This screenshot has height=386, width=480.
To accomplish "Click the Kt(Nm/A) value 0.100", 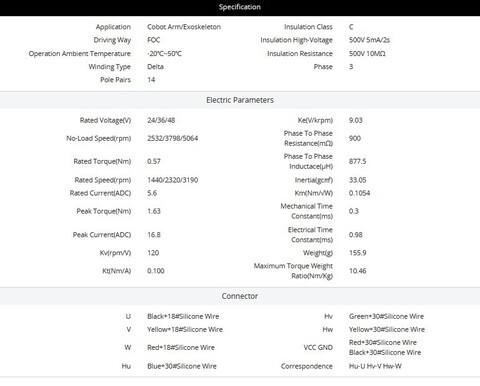I will coord(156,271).
